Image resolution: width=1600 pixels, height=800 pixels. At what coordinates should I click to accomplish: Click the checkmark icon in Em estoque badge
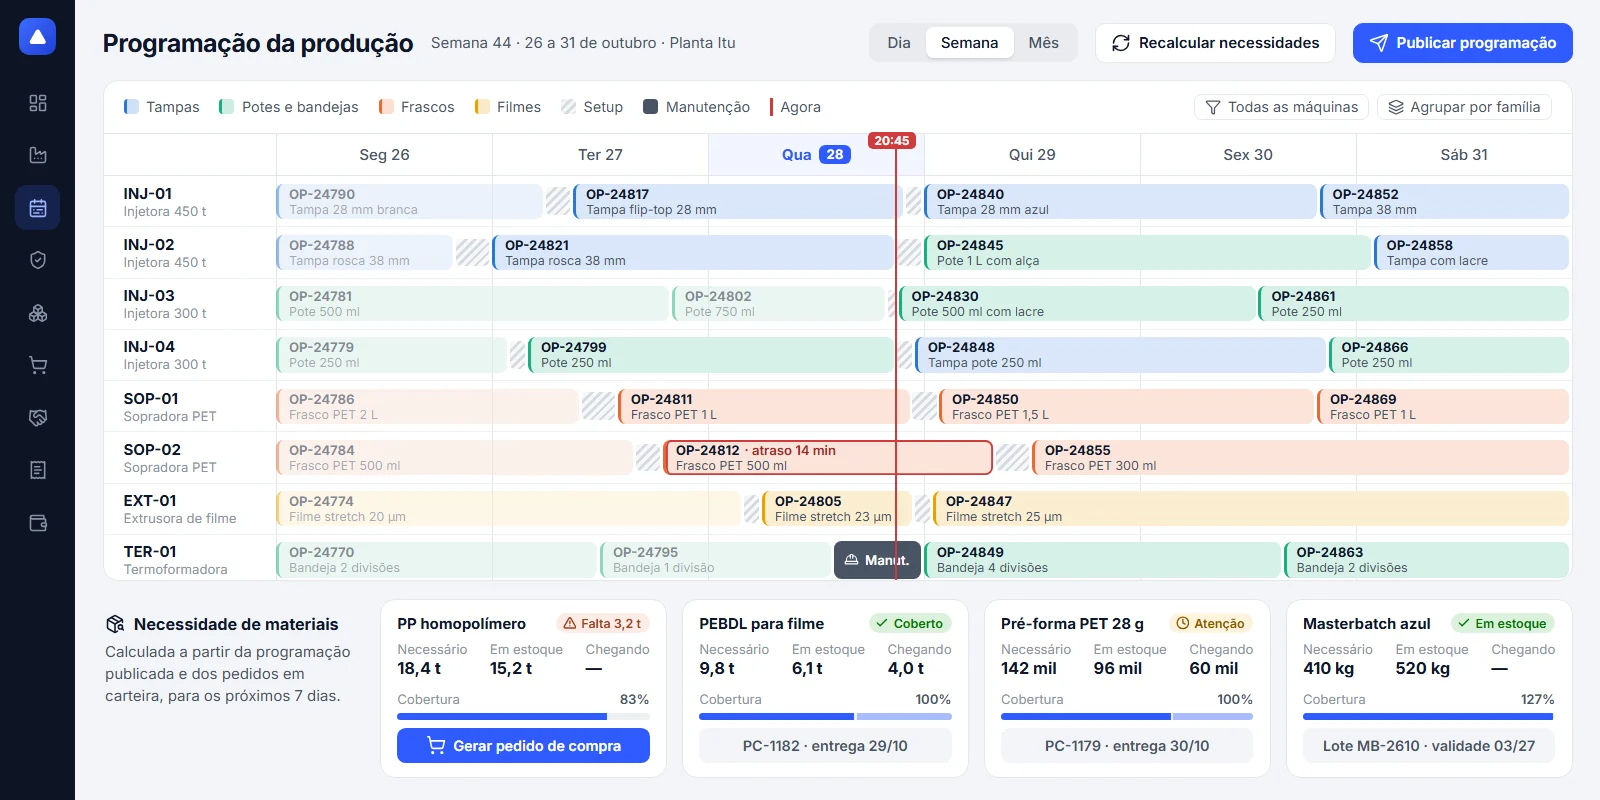coord(1464,623)
